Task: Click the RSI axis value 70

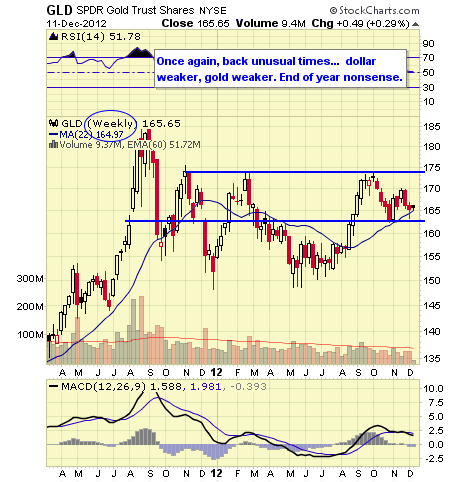Action: click(x=429, y=58)
